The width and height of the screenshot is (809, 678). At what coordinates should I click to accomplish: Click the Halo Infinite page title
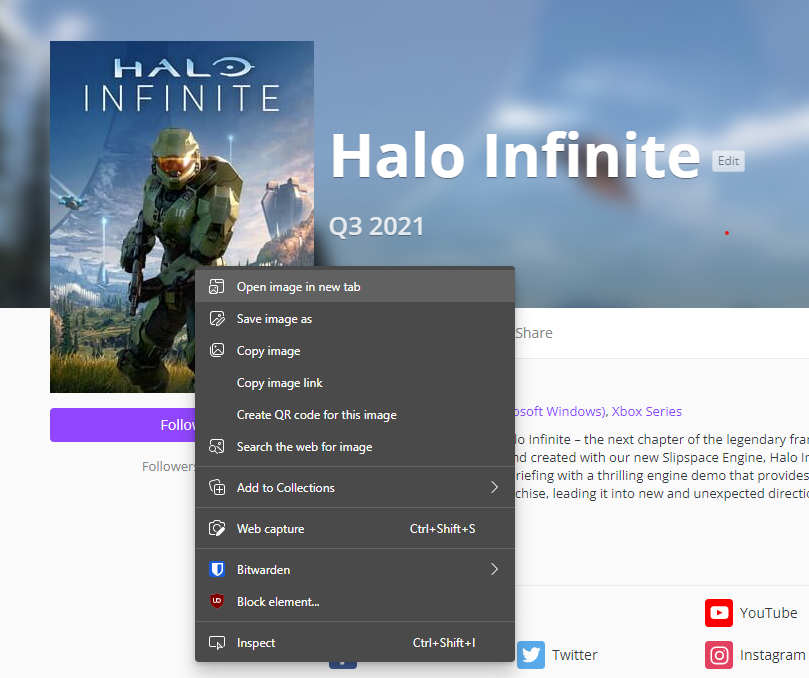515,156
